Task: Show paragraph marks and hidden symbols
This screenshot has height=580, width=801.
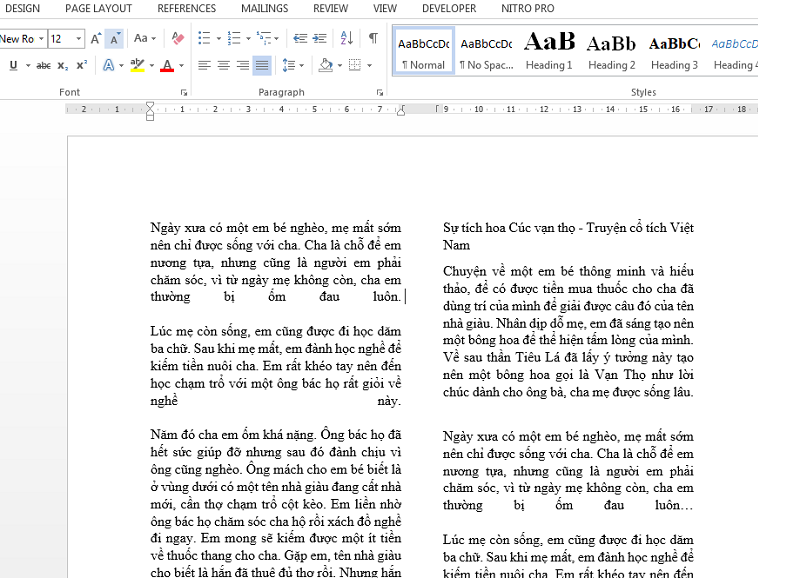Action: (373, 38)
